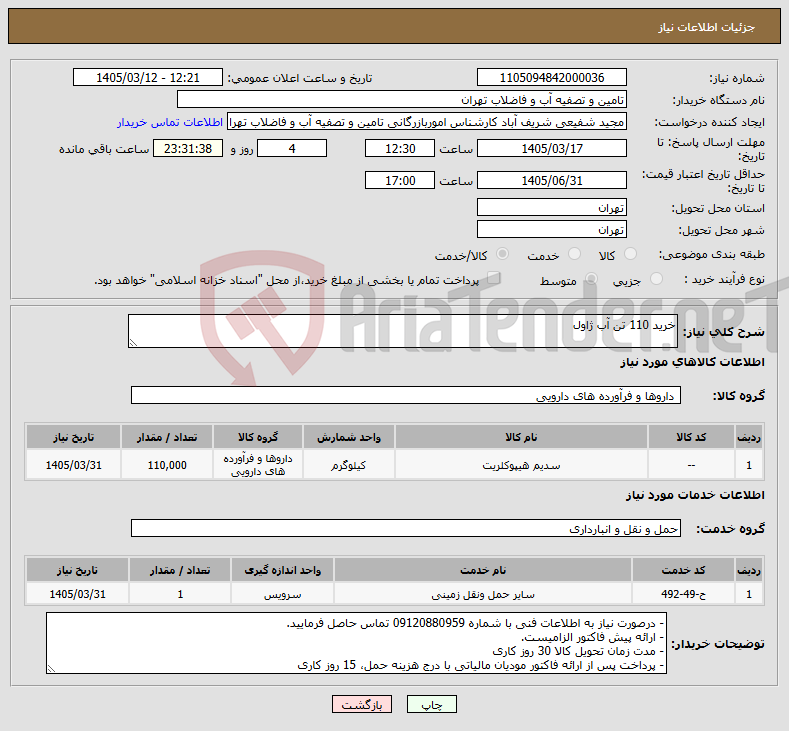Select the کالا/خدمت radio button
The width and height of the screenshot is (789, 731).
pyautogui.click(x=502, y=255)
